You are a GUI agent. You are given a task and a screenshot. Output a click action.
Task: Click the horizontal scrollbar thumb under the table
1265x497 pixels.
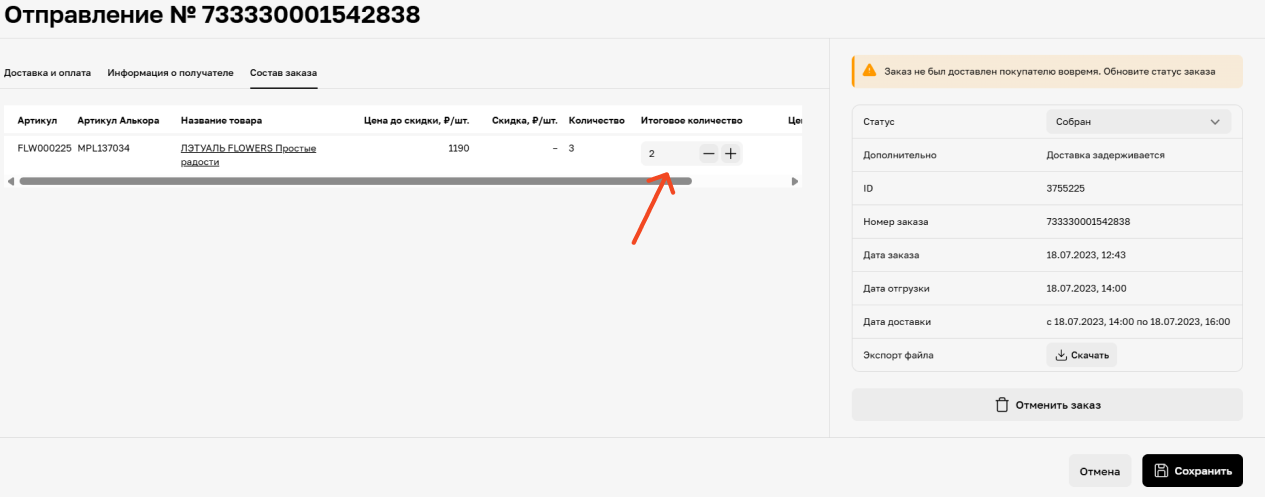tap(355, 181)
